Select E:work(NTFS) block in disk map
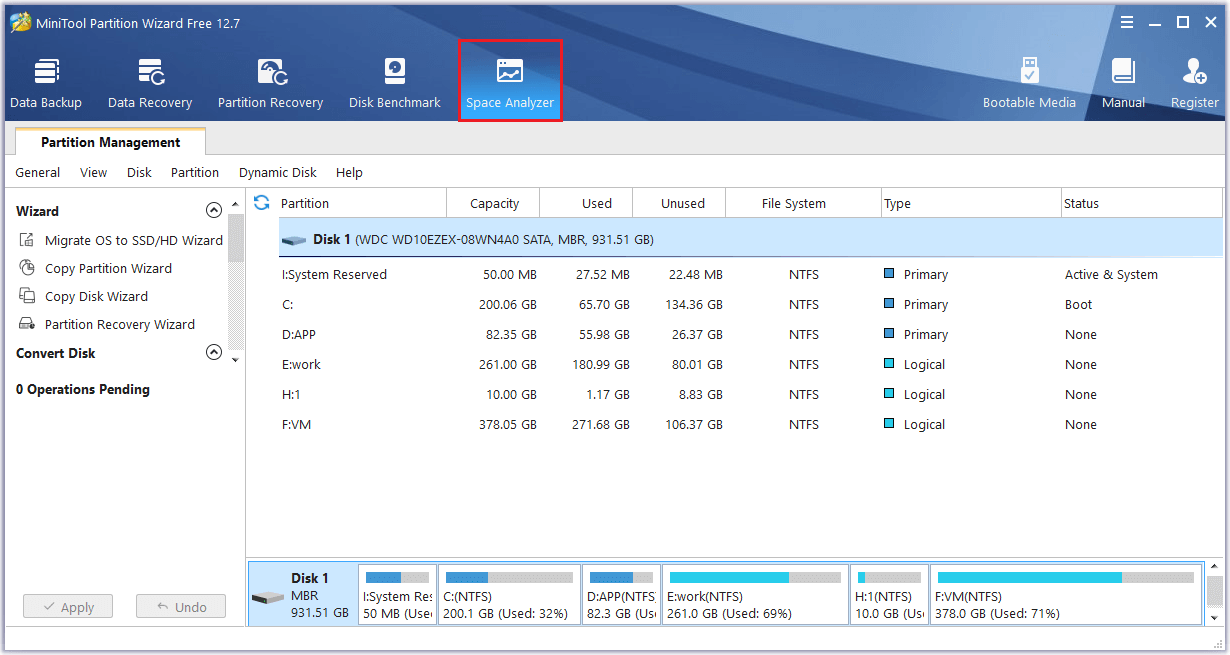 click(x=755, y=594)
